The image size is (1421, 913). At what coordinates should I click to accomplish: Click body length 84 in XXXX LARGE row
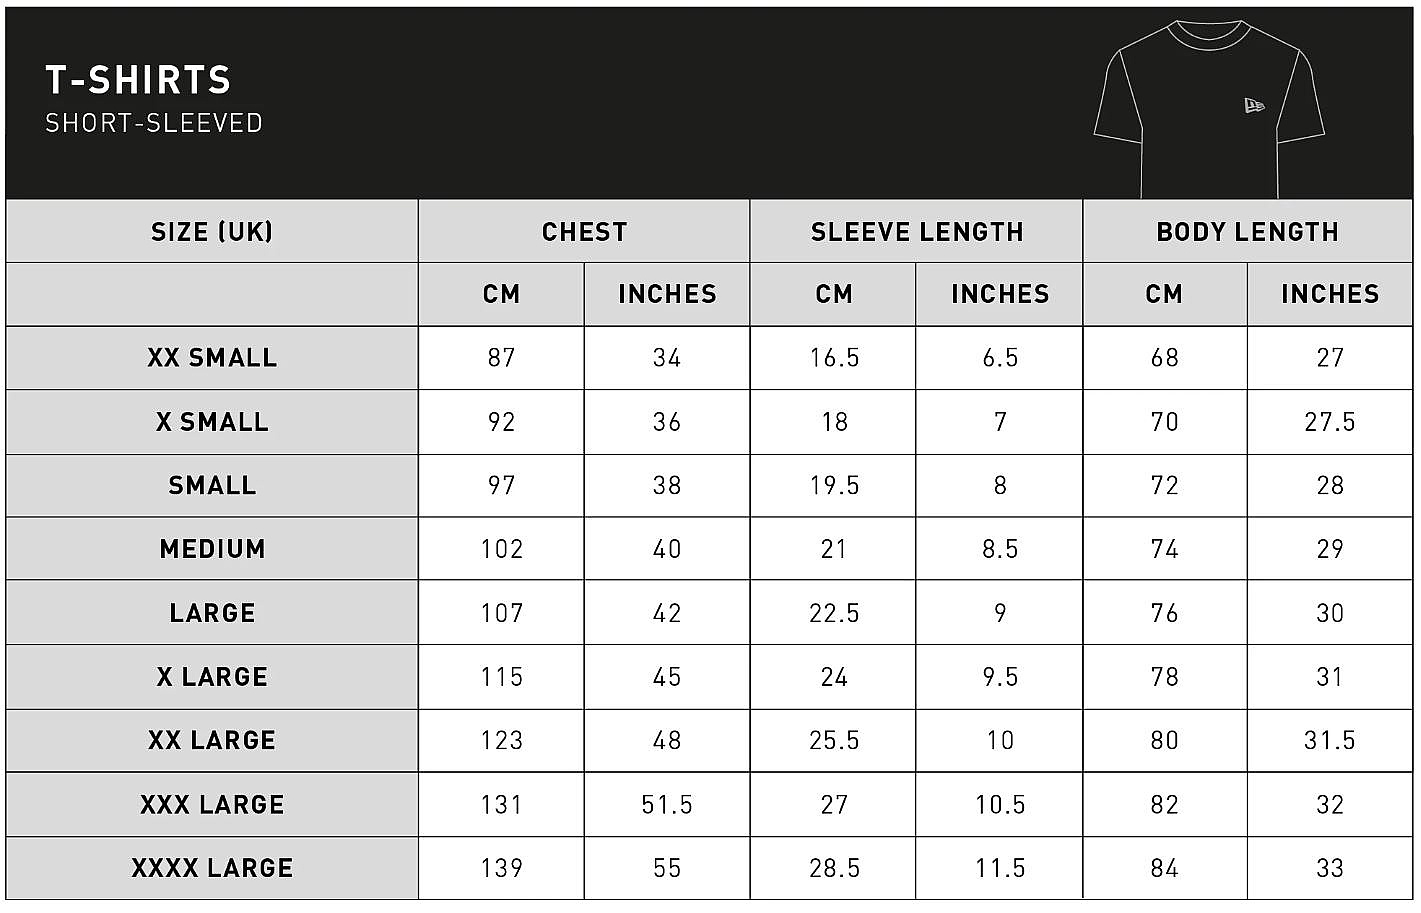click(x=1164, y=868)
